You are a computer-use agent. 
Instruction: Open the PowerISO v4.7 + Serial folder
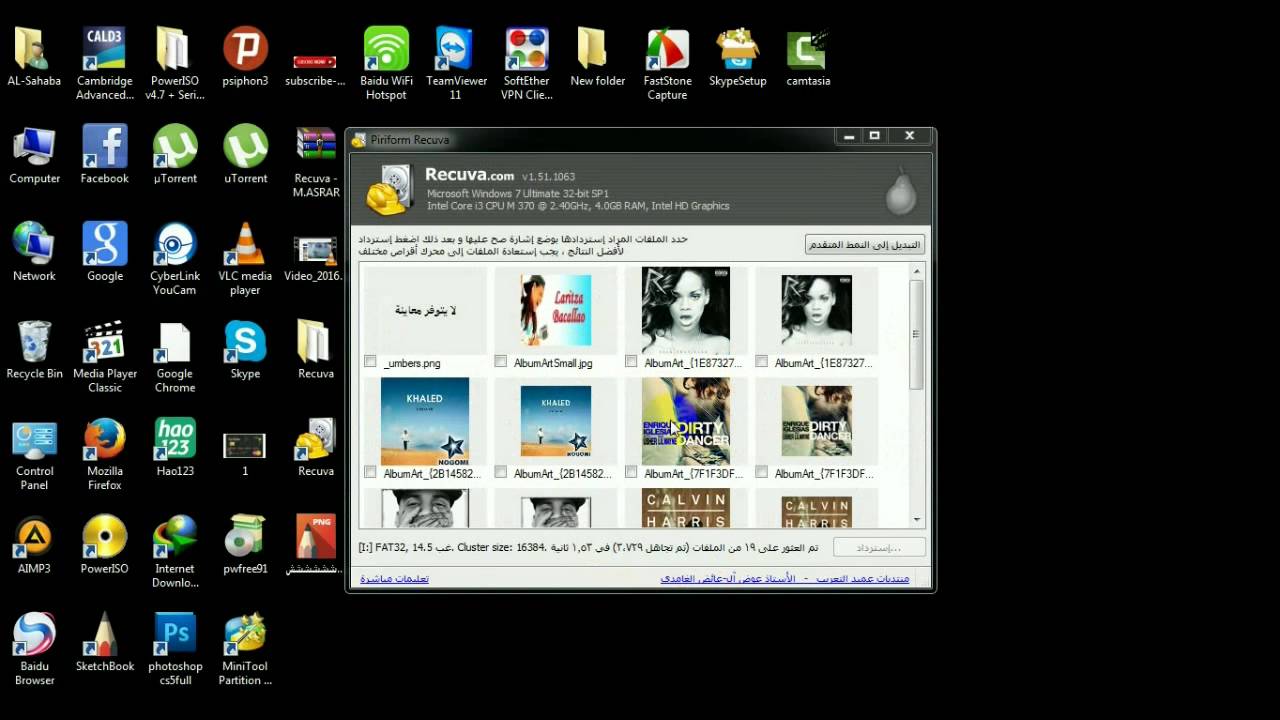(174, 64)
